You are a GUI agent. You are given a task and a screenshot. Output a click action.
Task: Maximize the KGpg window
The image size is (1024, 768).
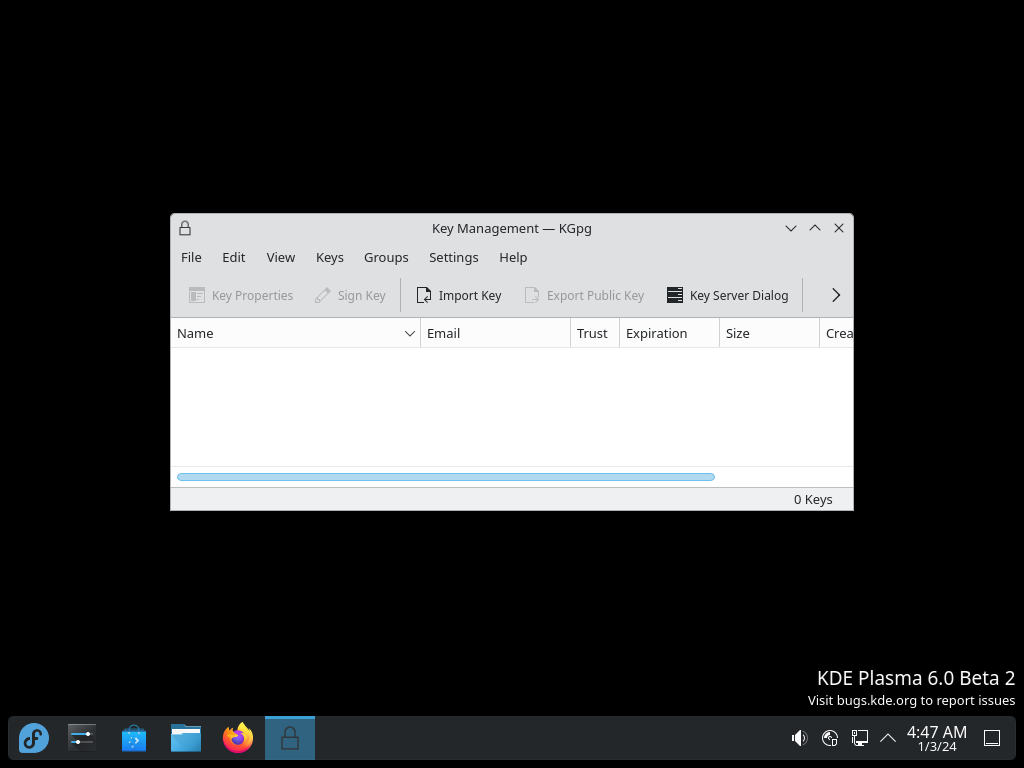pyautogui.click(x=815, y=228)
